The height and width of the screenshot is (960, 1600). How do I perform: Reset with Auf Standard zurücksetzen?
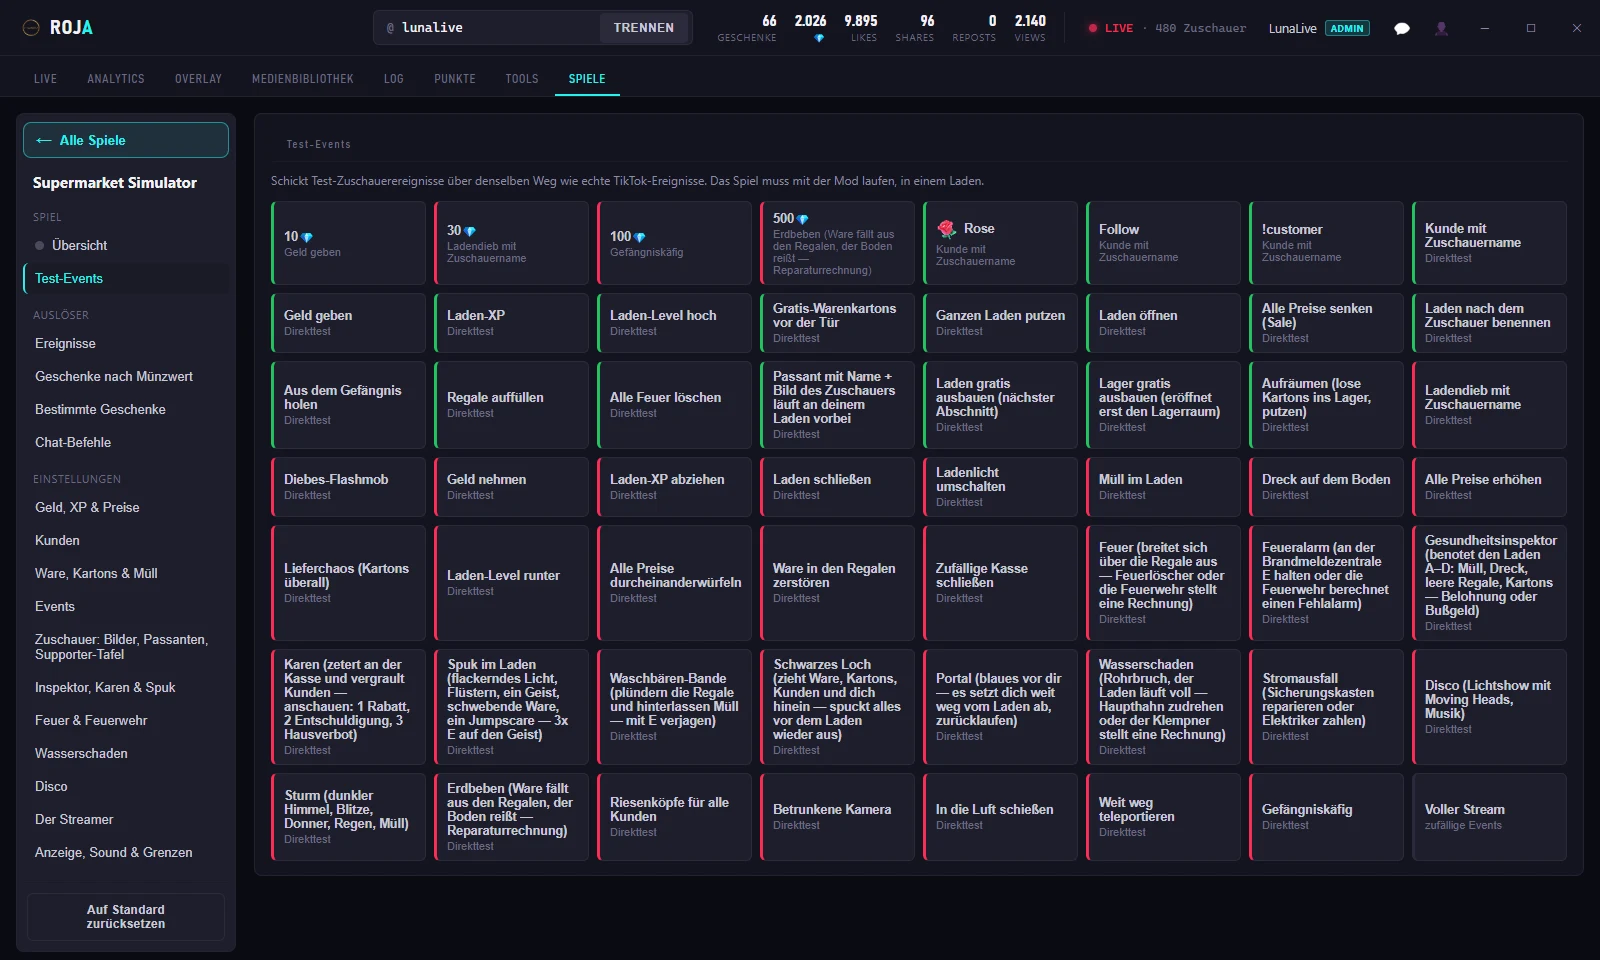[x=126, y=917]
